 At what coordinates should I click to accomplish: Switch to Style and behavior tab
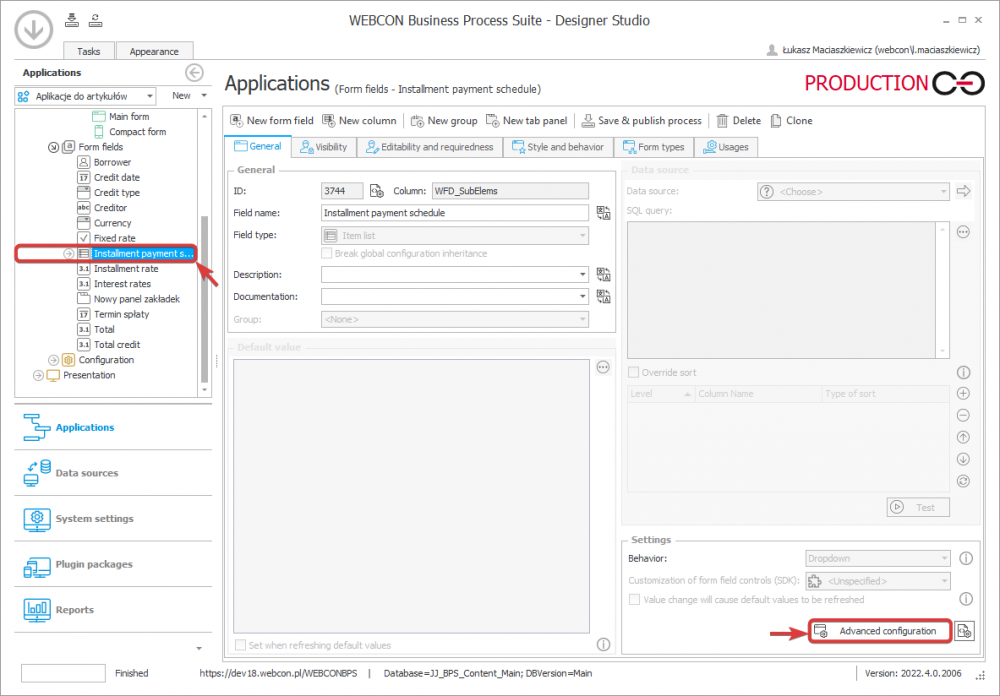coord(558,147)
